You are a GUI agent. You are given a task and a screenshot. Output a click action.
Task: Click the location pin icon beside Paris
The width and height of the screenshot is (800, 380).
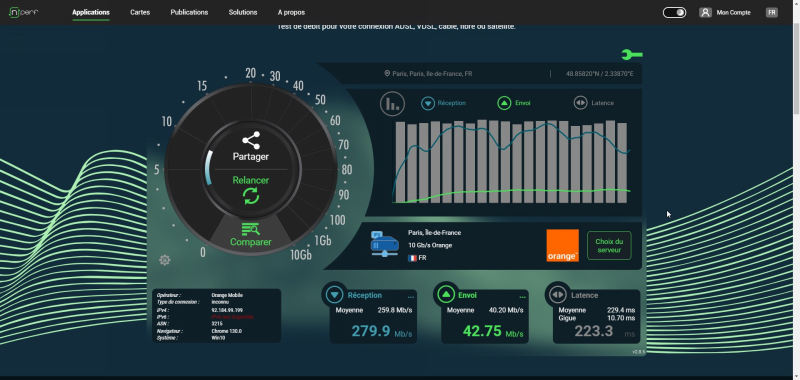(387, 74)
